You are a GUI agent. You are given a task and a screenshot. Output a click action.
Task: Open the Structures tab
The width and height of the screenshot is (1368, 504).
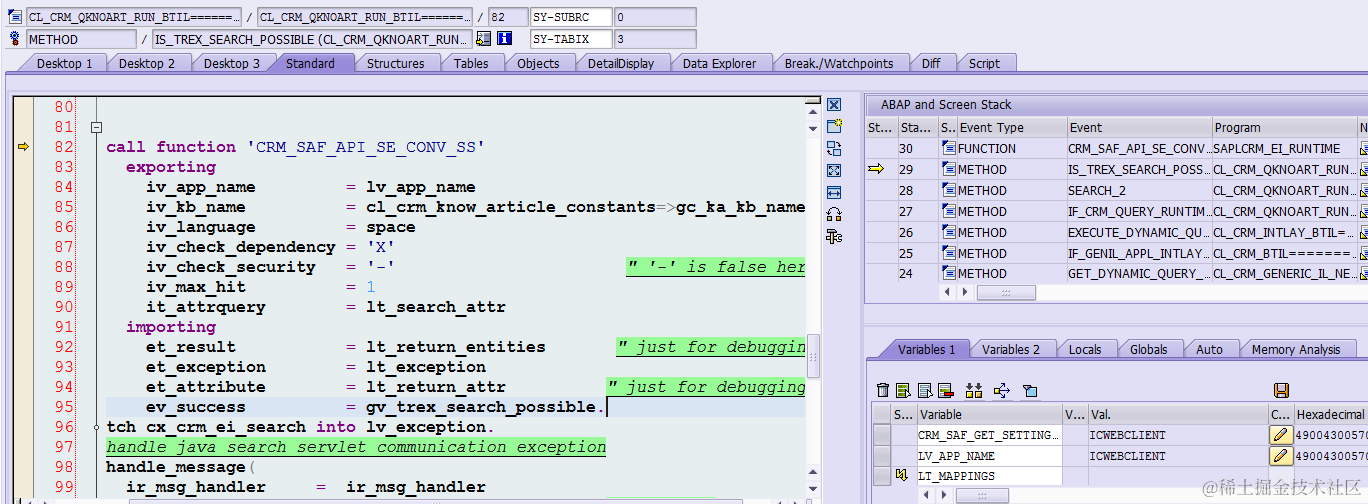click(396, 63)
